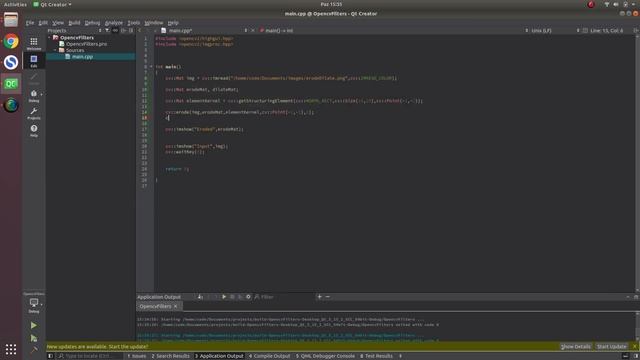This screenshot has height=360, width=640.
Task: Open the View menu
Action: (58, 23)
